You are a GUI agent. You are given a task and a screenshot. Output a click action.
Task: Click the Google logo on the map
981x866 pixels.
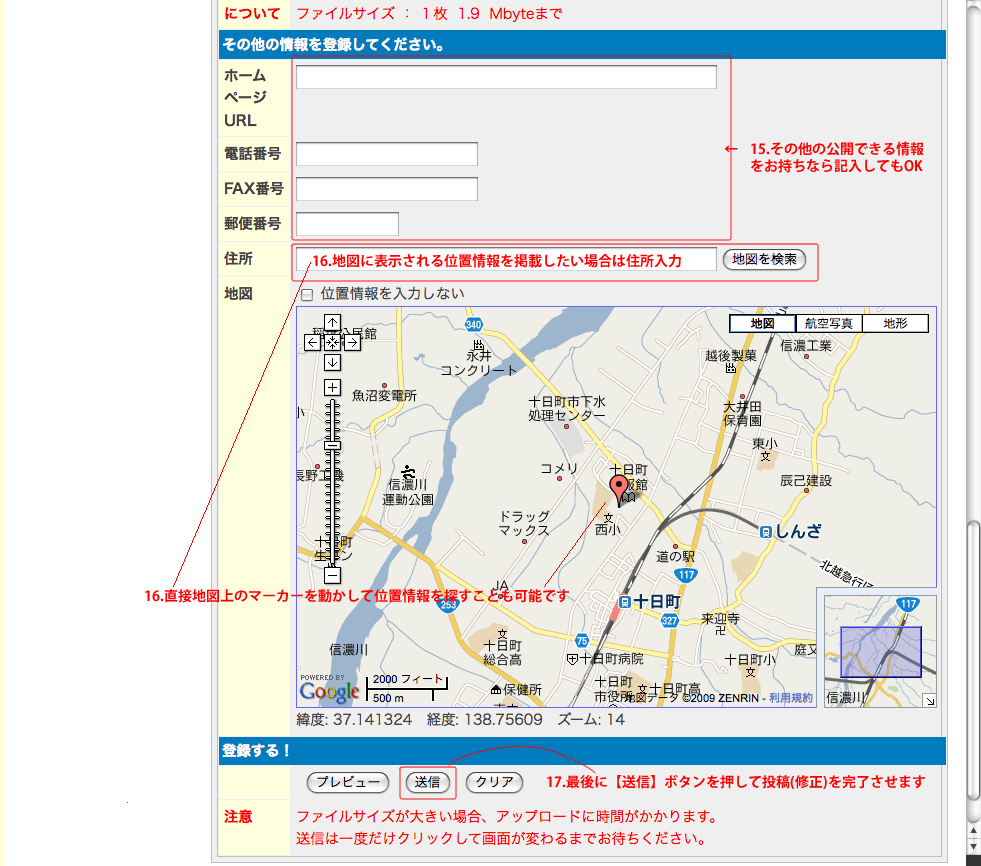[330, 691]
